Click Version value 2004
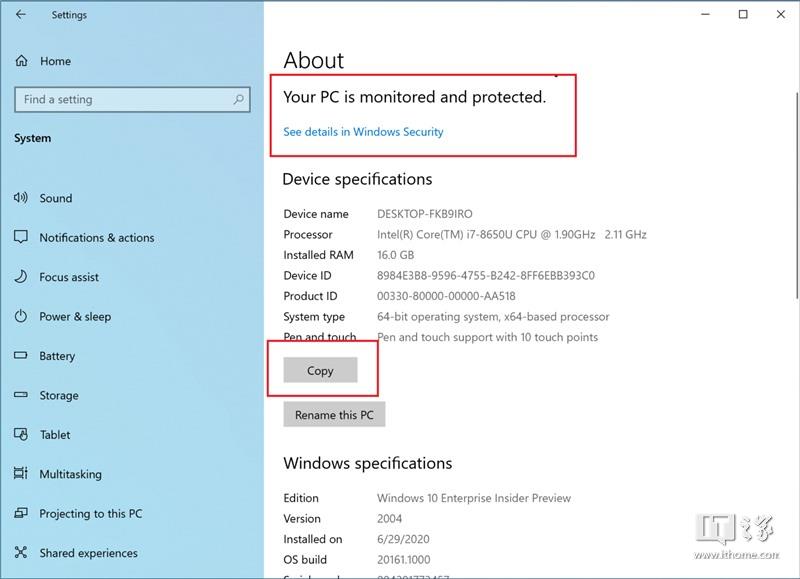 pyautogui.click(x=389, y=518)
